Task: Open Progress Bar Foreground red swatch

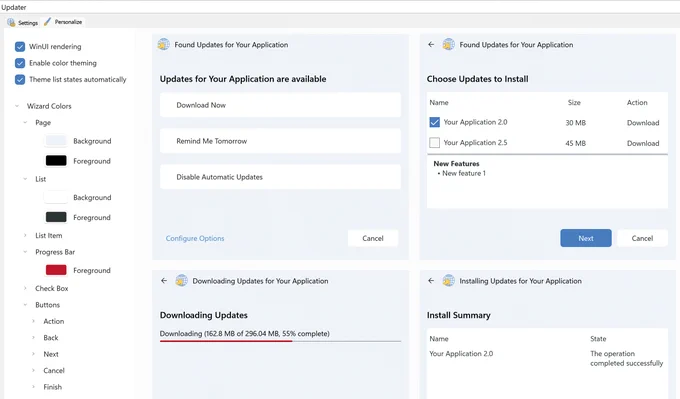Action: coord(56,270)
